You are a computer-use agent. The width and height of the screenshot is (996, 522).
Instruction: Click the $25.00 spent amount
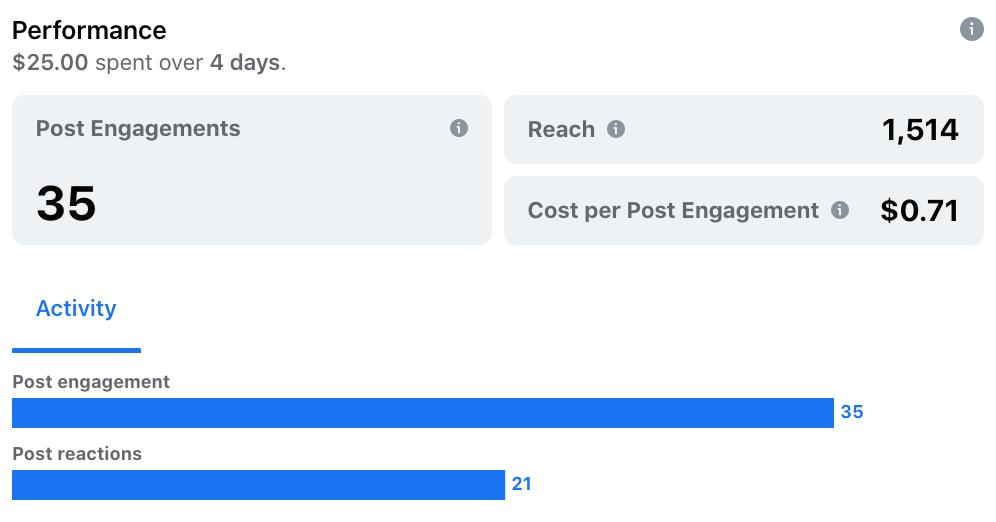coord(50,62)
